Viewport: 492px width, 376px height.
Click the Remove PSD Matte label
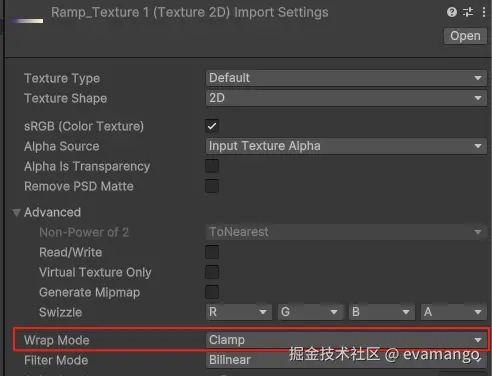click(79, 186)
